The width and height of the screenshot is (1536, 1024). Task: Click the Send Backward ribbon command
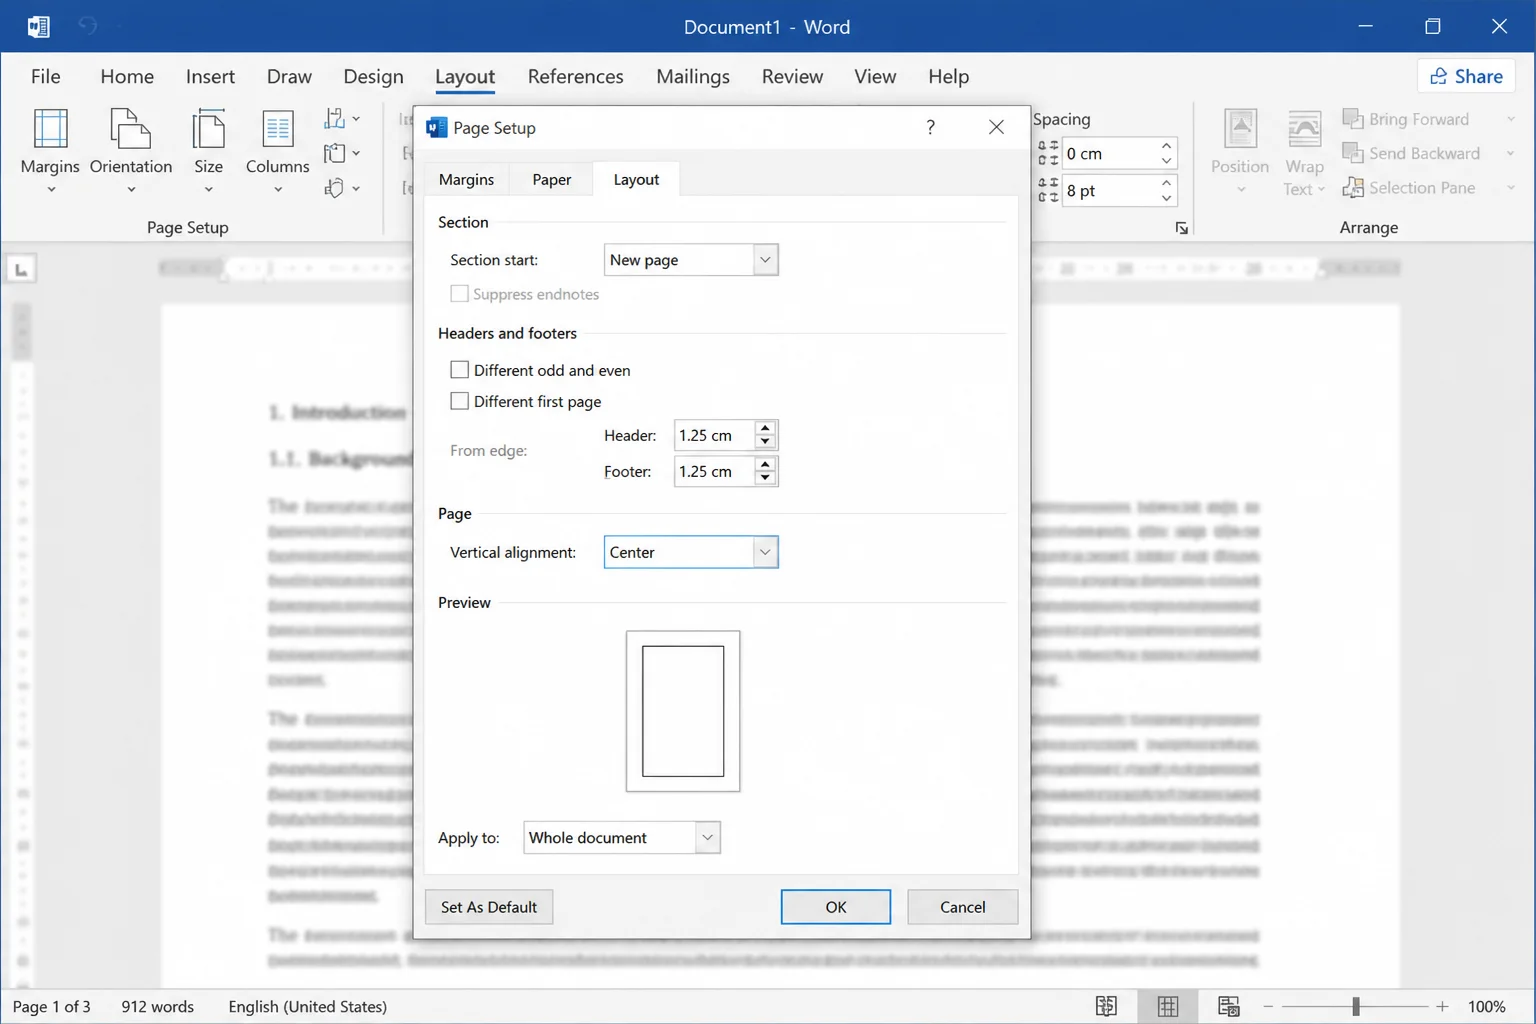pos(1411,153)
